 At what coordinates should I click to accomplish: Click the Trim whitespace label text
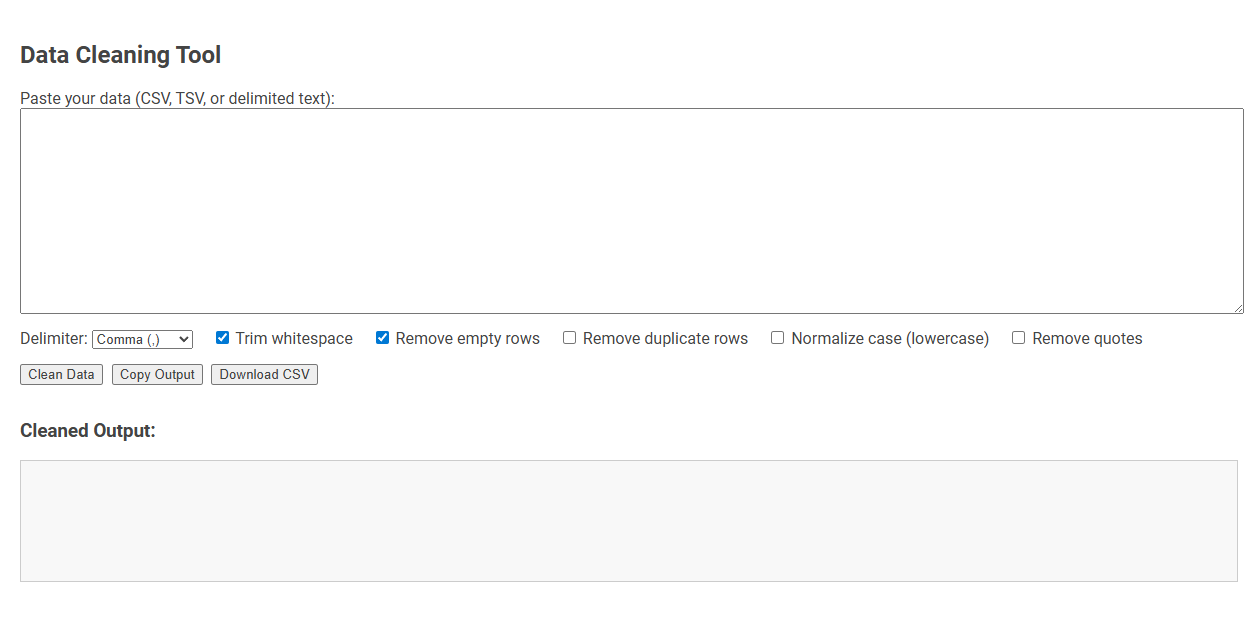click(x=293, y=338)
